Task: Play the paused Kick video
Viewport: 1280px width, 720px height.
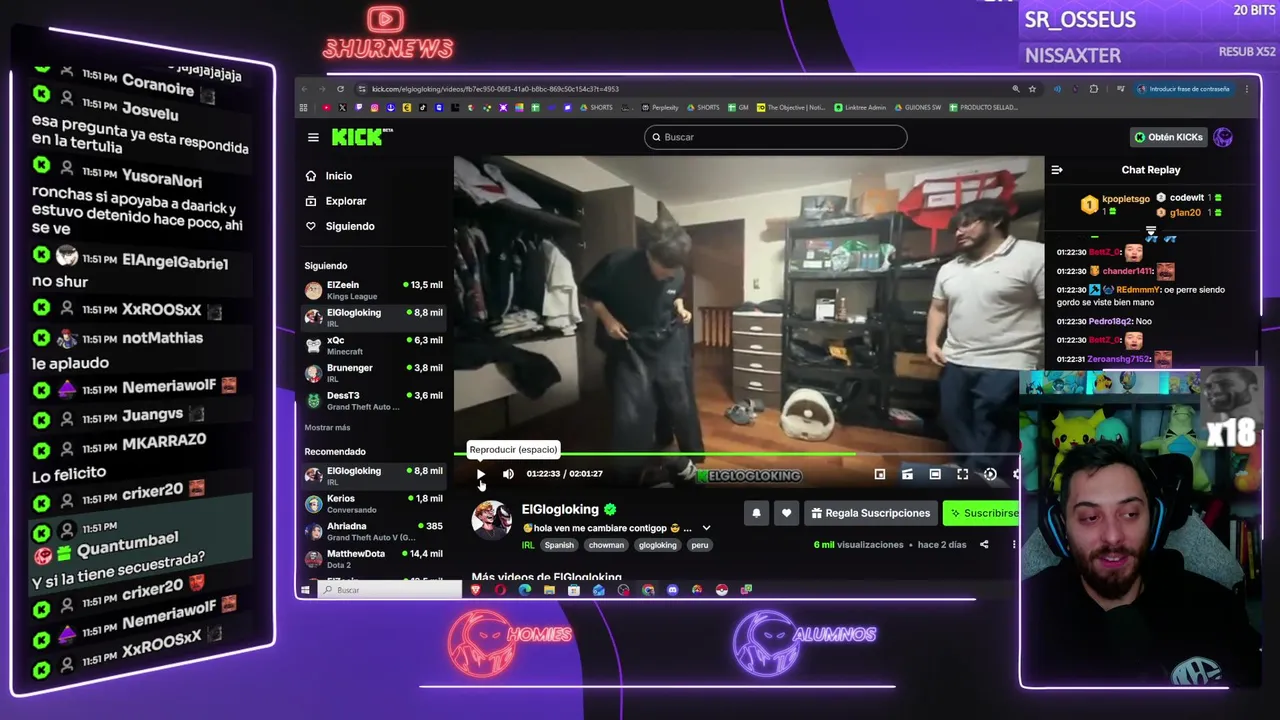Action: click(480, 474)
